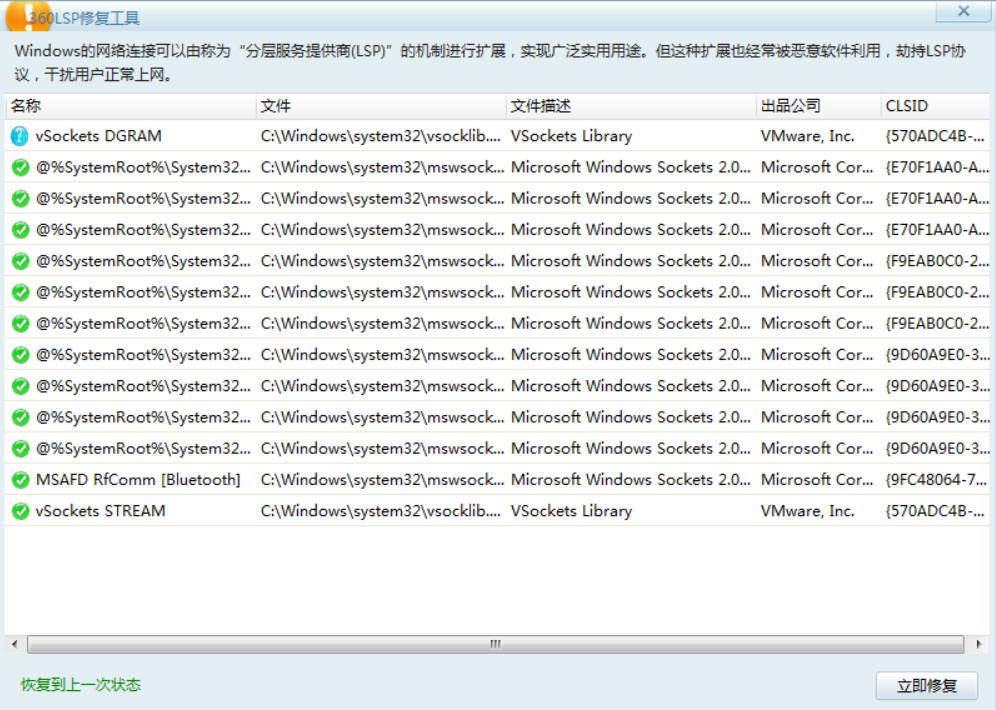Click the horizontal scrollbar thumb
The width and height of the screenshot is (996, 710).
pos(495,644)
